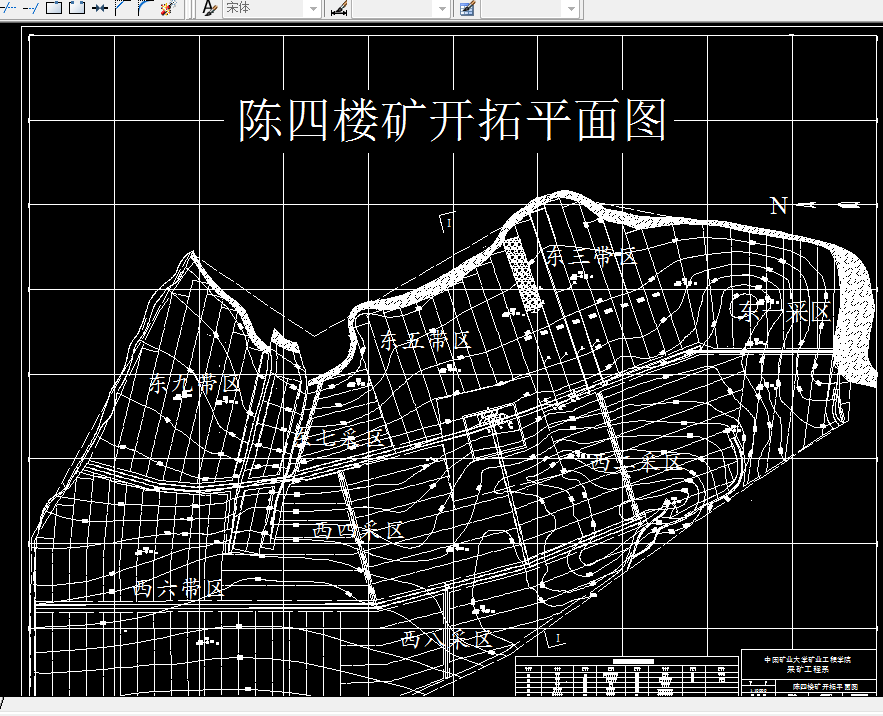Click the title block at bottom right
Viewport: 883px width, 716px height.
point(790,670)
